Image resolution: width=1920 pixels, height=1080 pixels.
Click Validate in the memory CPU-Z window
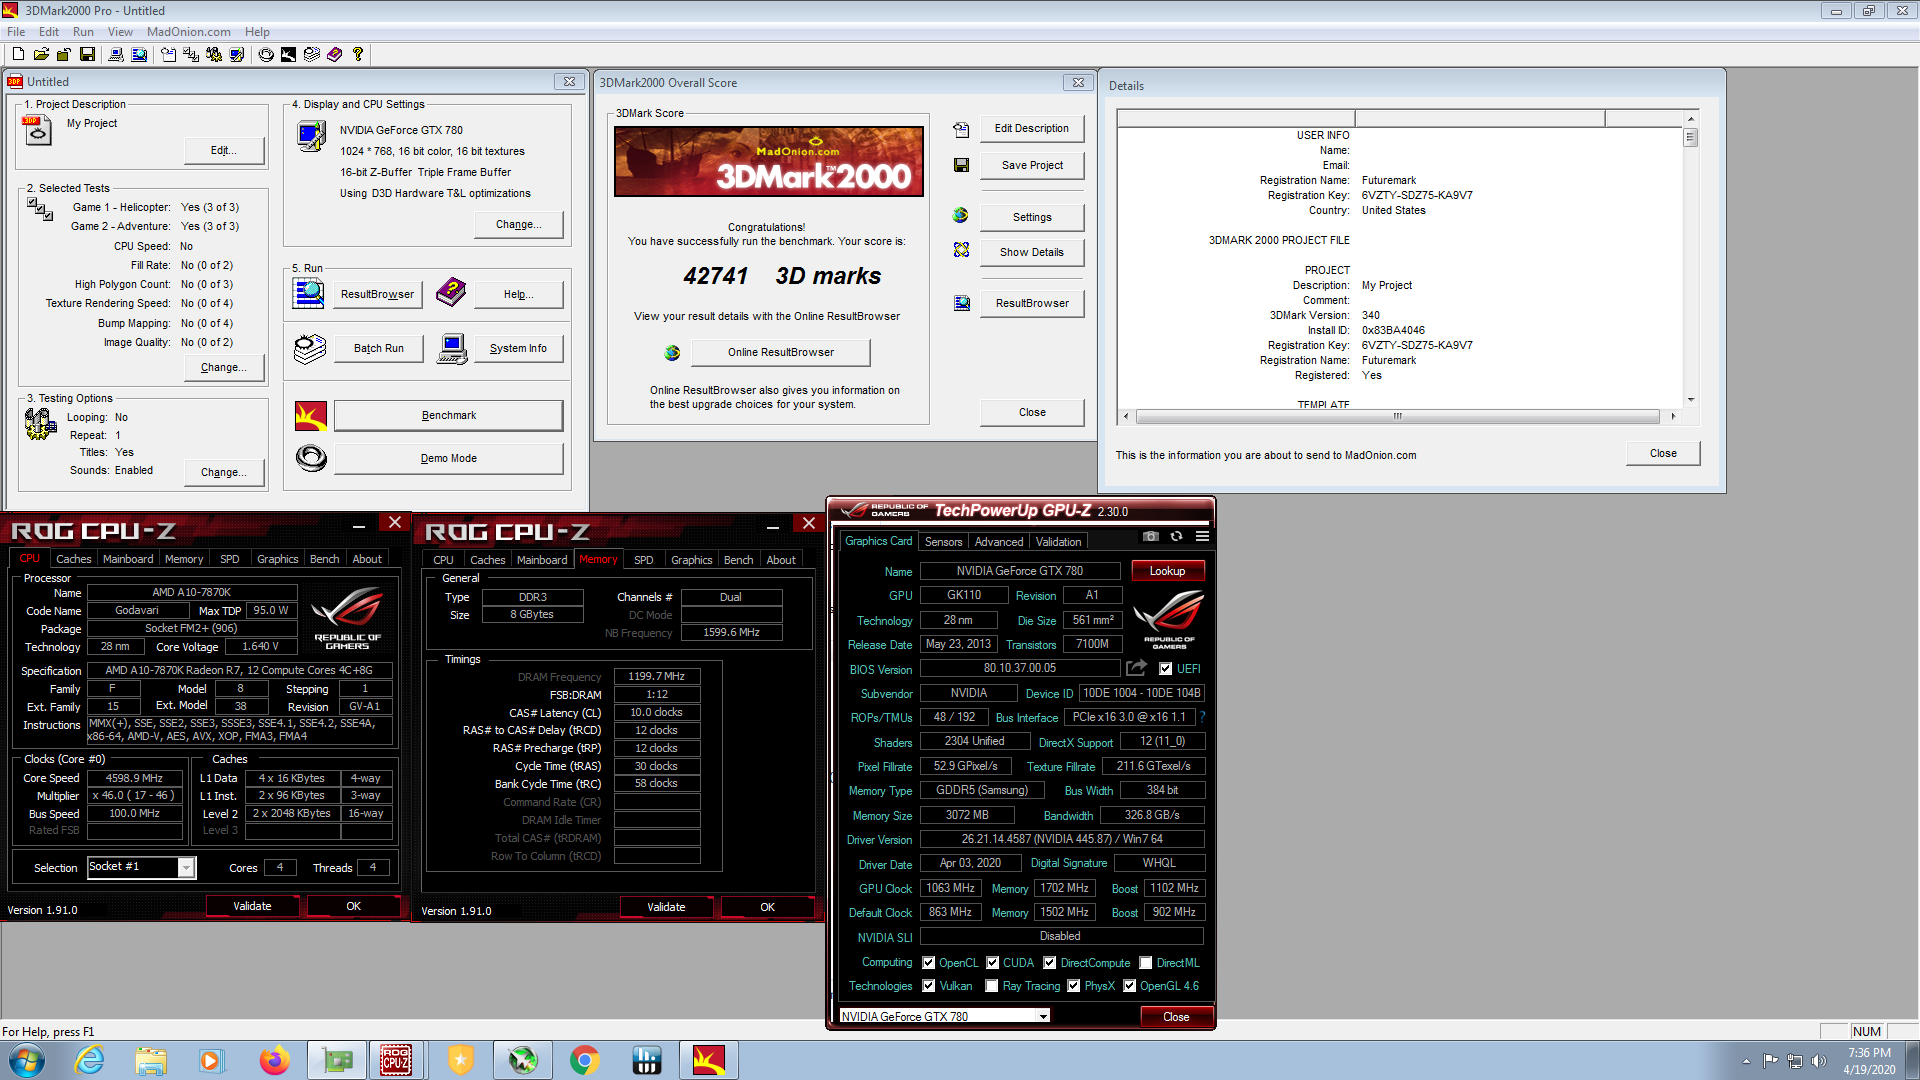tap(666, 907)
